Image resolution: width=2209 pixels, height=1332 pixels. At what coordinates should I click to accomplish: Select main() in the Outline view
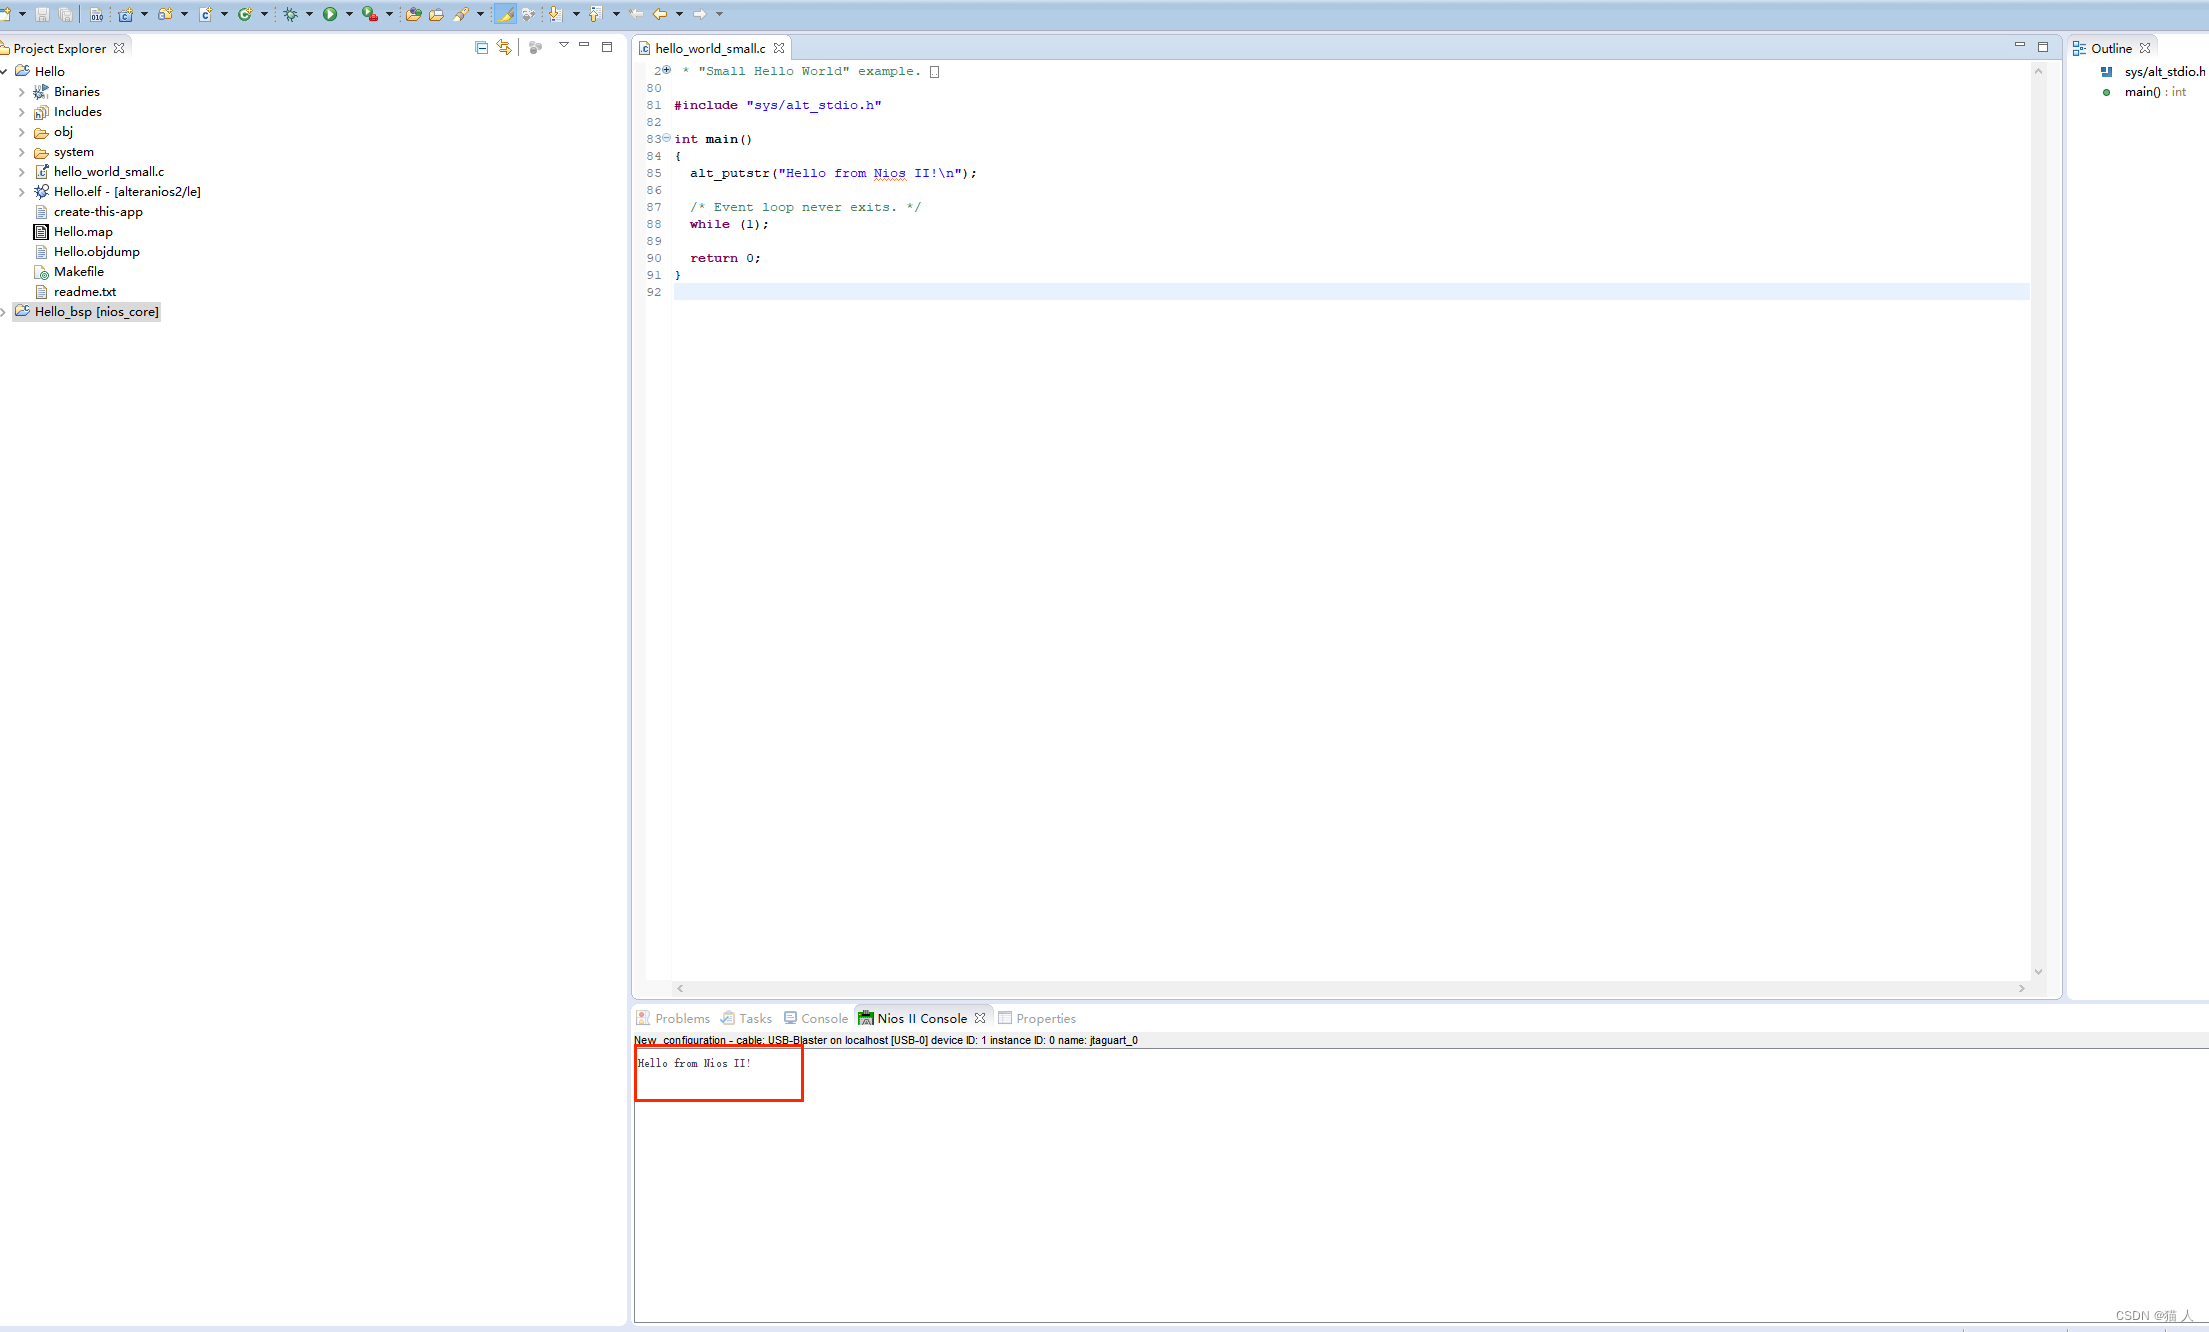(2142, 92)
